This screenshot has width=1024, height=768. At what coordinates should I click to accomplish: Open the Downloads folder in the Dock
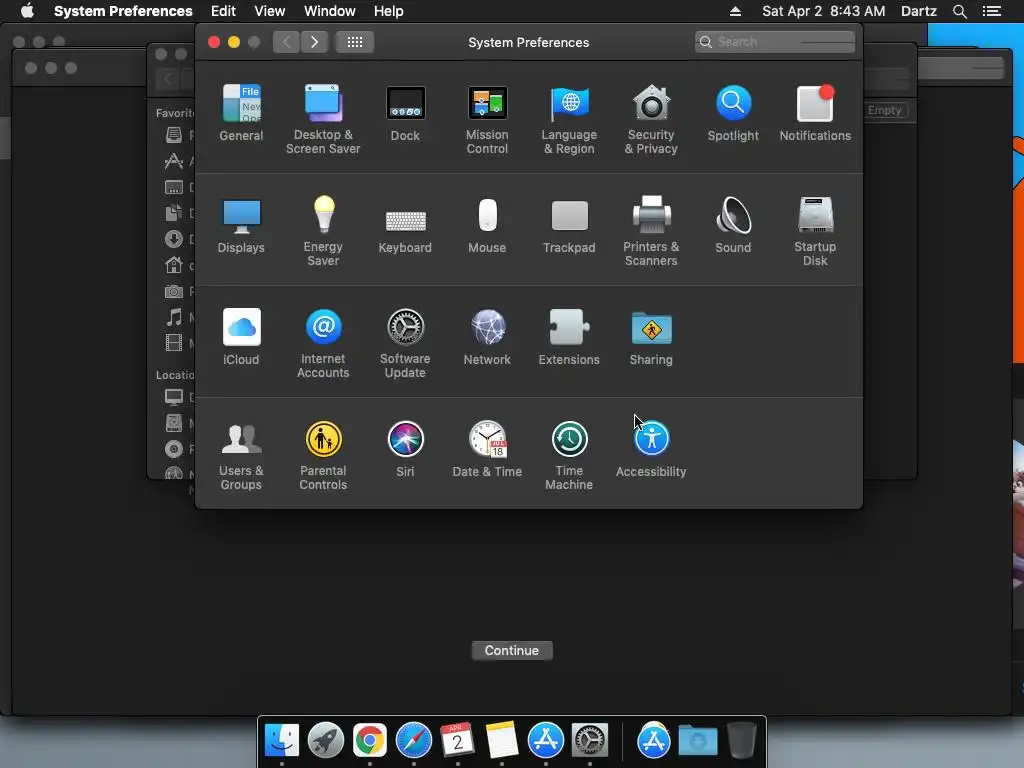[x=697, y=740]
